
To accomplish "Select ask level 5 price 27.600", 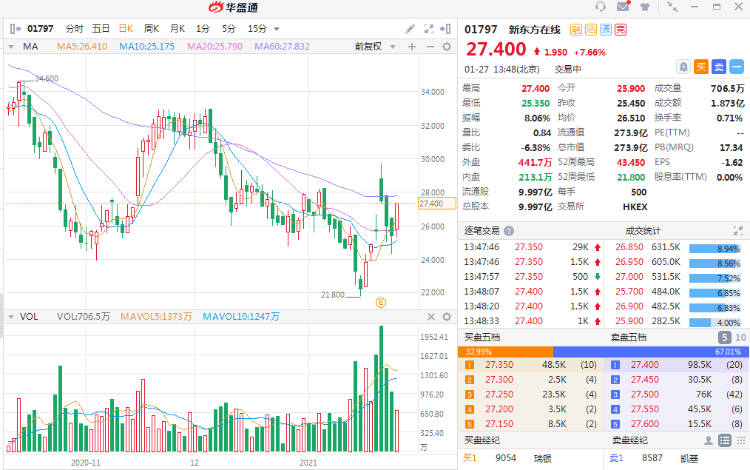I will [x=645, y=424].
